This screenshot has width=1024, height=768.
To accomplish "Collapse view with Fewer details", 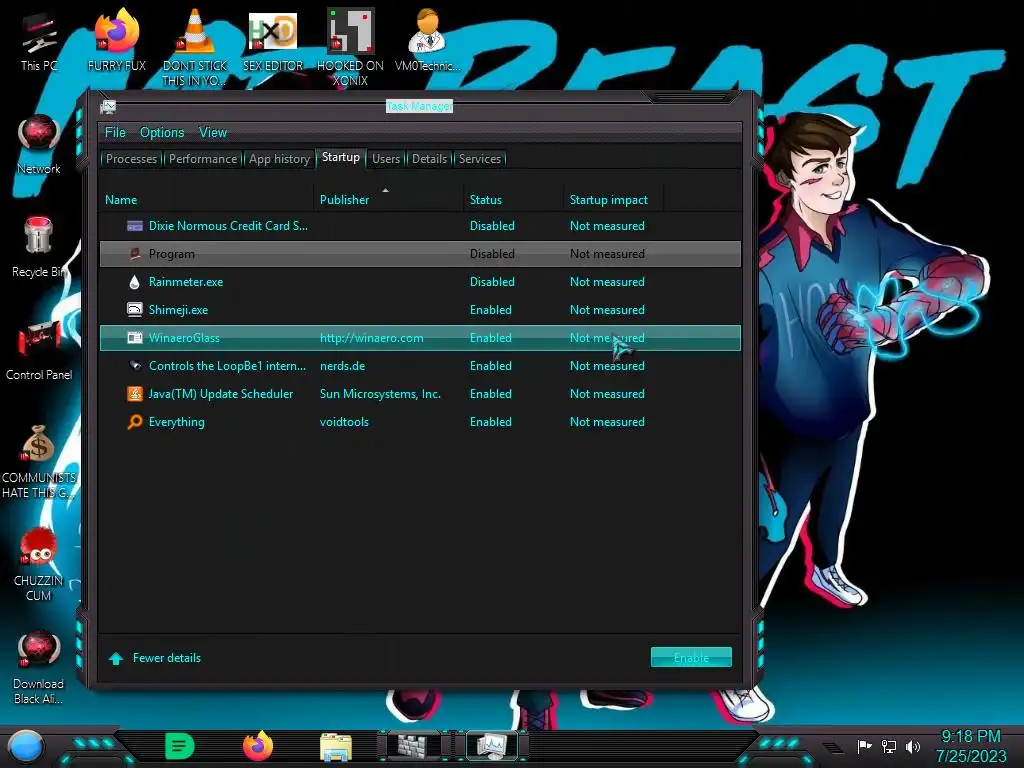I will coord(167,658).
